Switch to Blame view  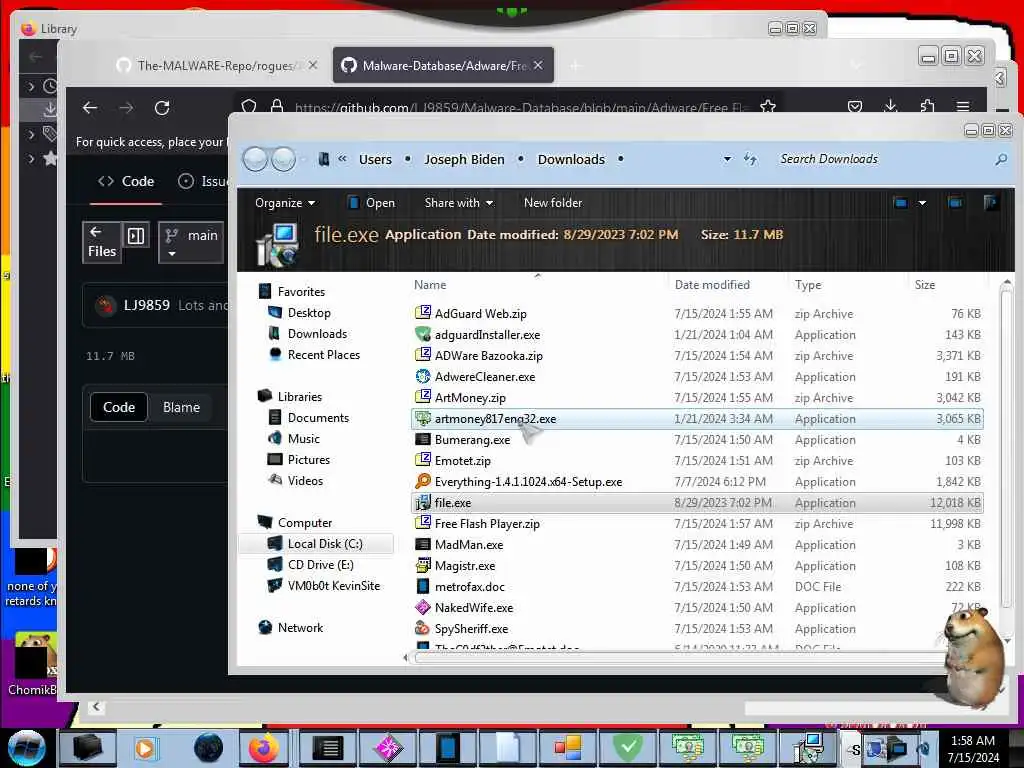point(182,407)
